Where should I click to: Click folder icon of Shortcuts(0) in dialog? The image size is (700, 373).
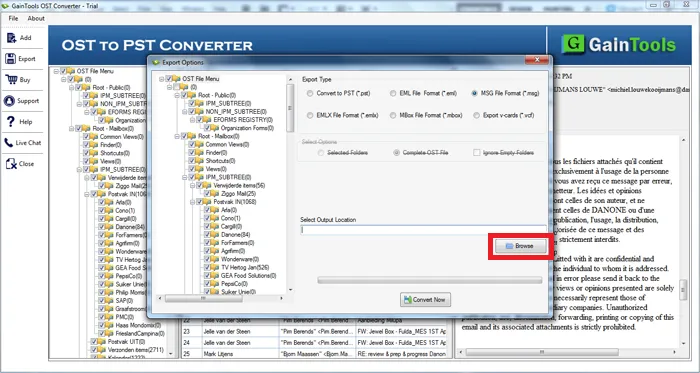coord(200,161)
